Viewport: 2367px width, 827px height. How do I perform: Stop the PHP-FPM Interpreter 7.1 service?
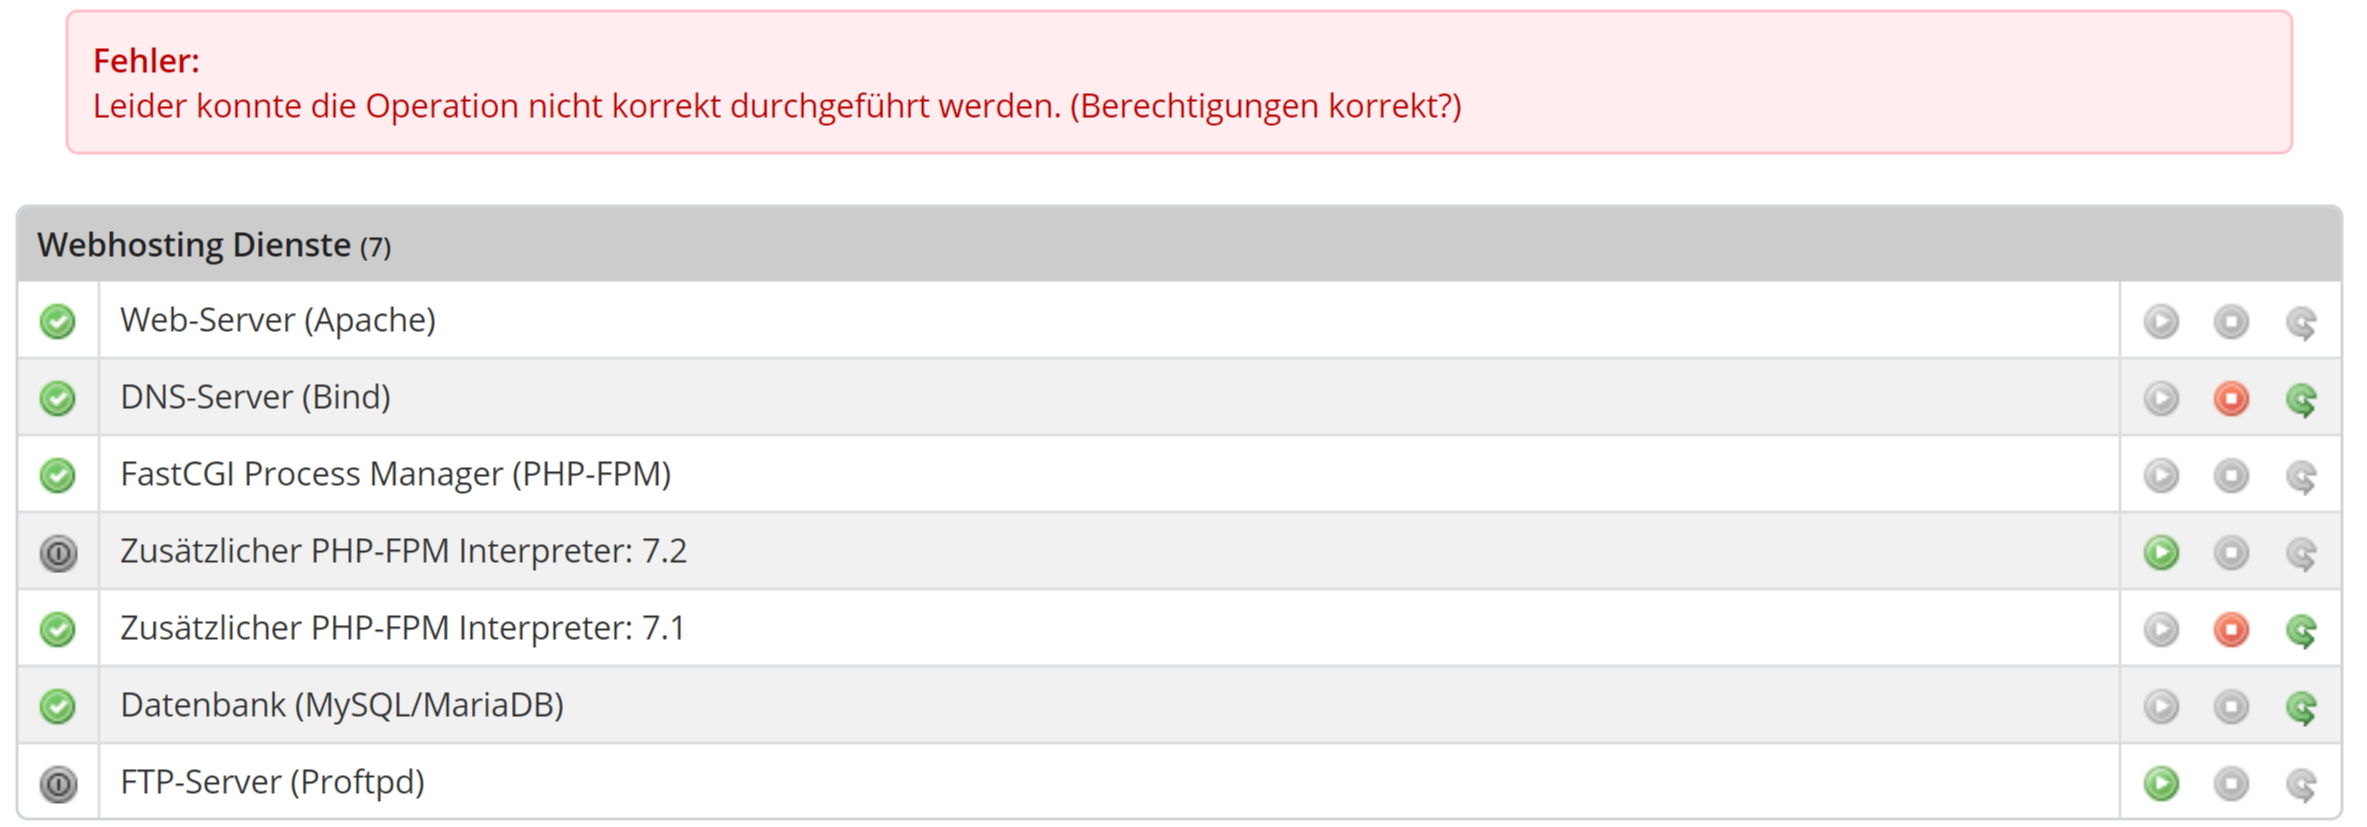2230,630
